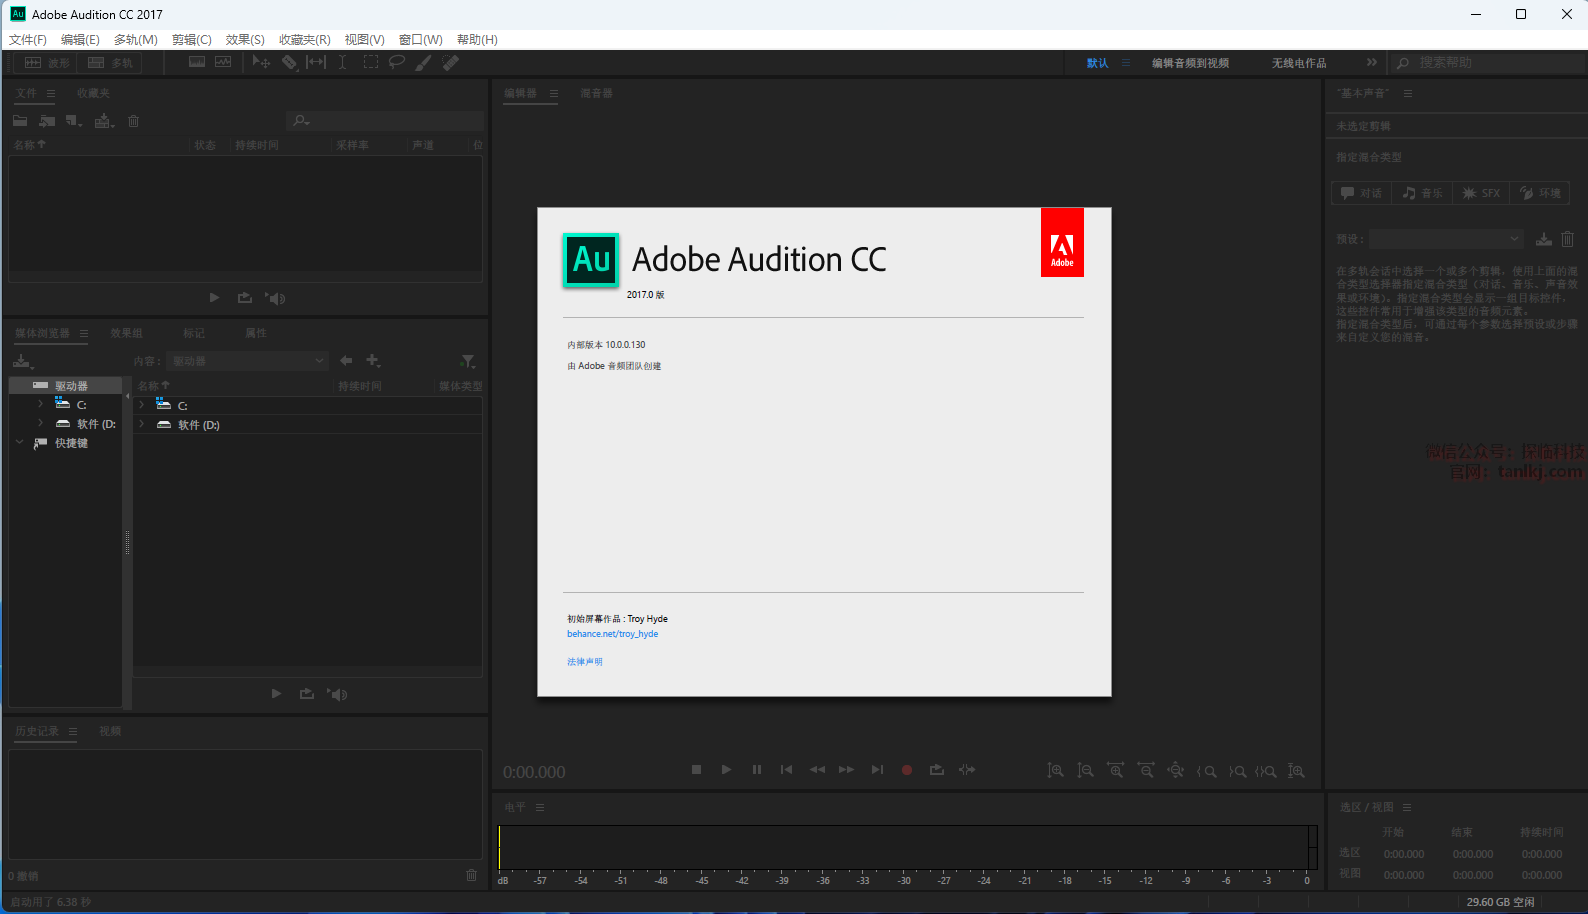Switch to 多轨 multitrack view

110,63
